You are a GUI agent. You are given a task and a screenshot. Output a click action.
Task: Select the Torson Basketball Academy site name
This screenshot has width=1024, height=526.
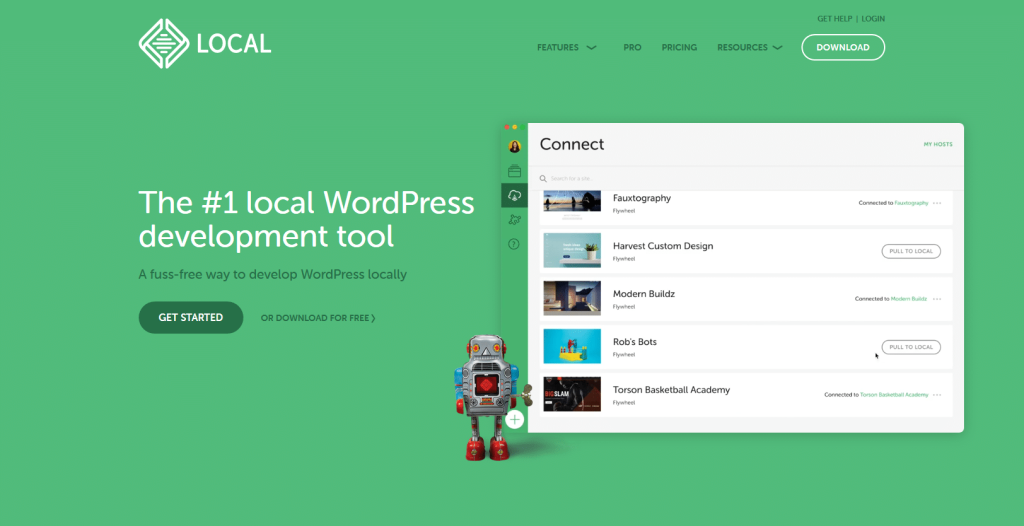(x=671, y=390)
